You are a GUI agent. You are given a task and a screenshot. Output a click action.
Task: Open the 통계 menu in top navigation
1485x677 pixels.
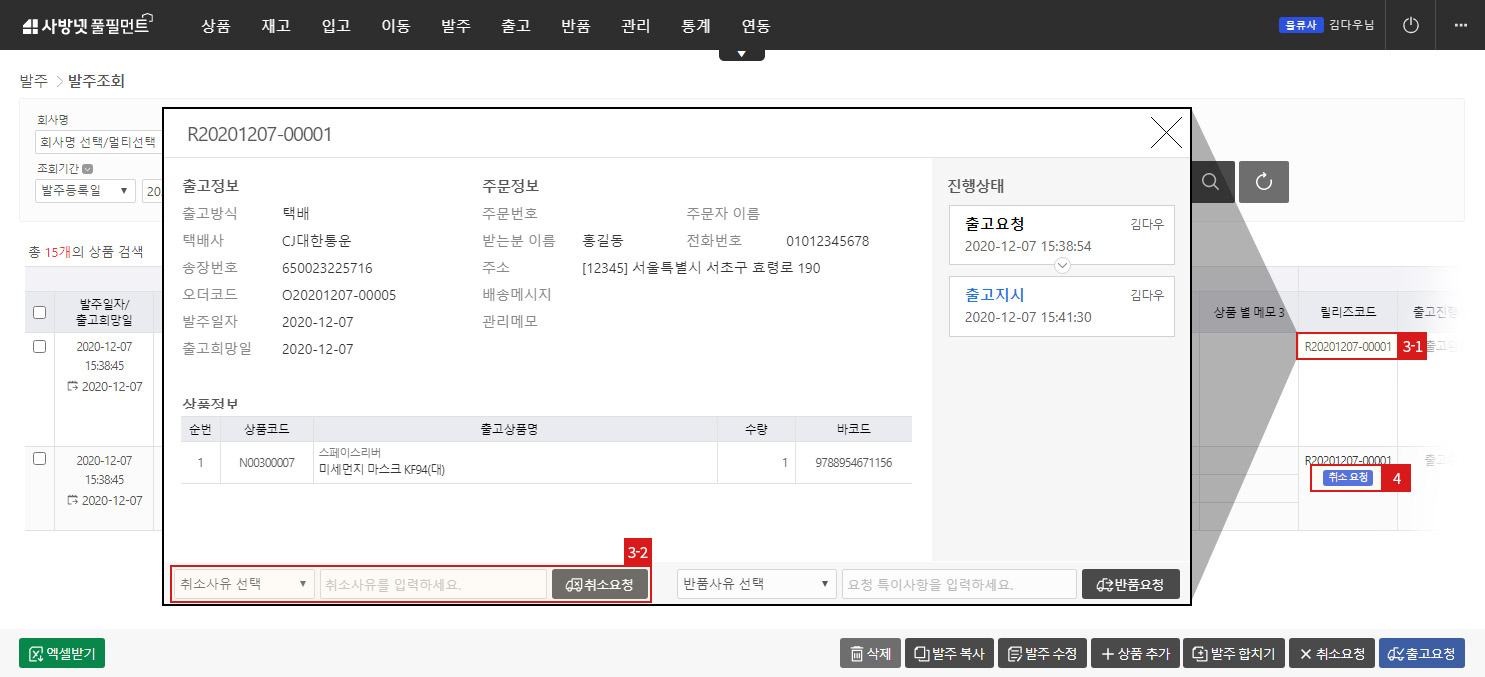(695, 26)
